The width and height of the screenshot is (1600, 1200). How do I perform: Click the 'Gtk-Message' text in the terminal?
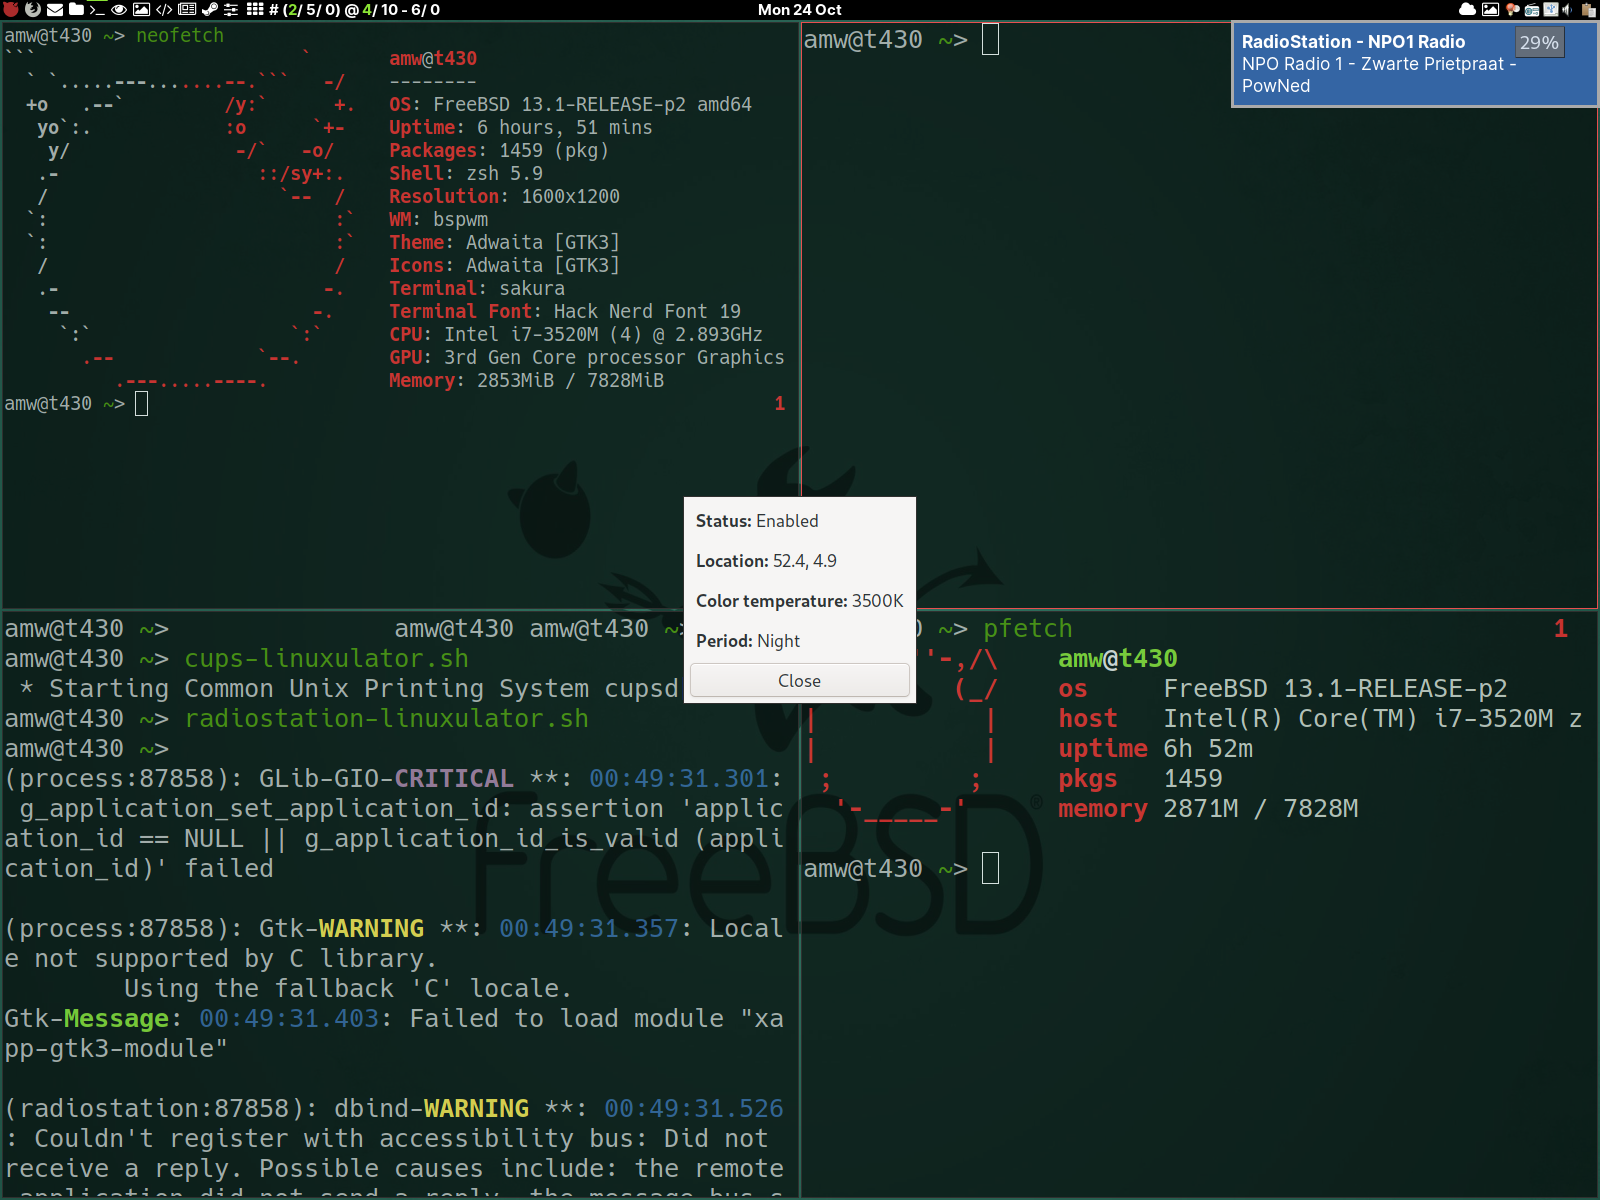[86, 1018]
